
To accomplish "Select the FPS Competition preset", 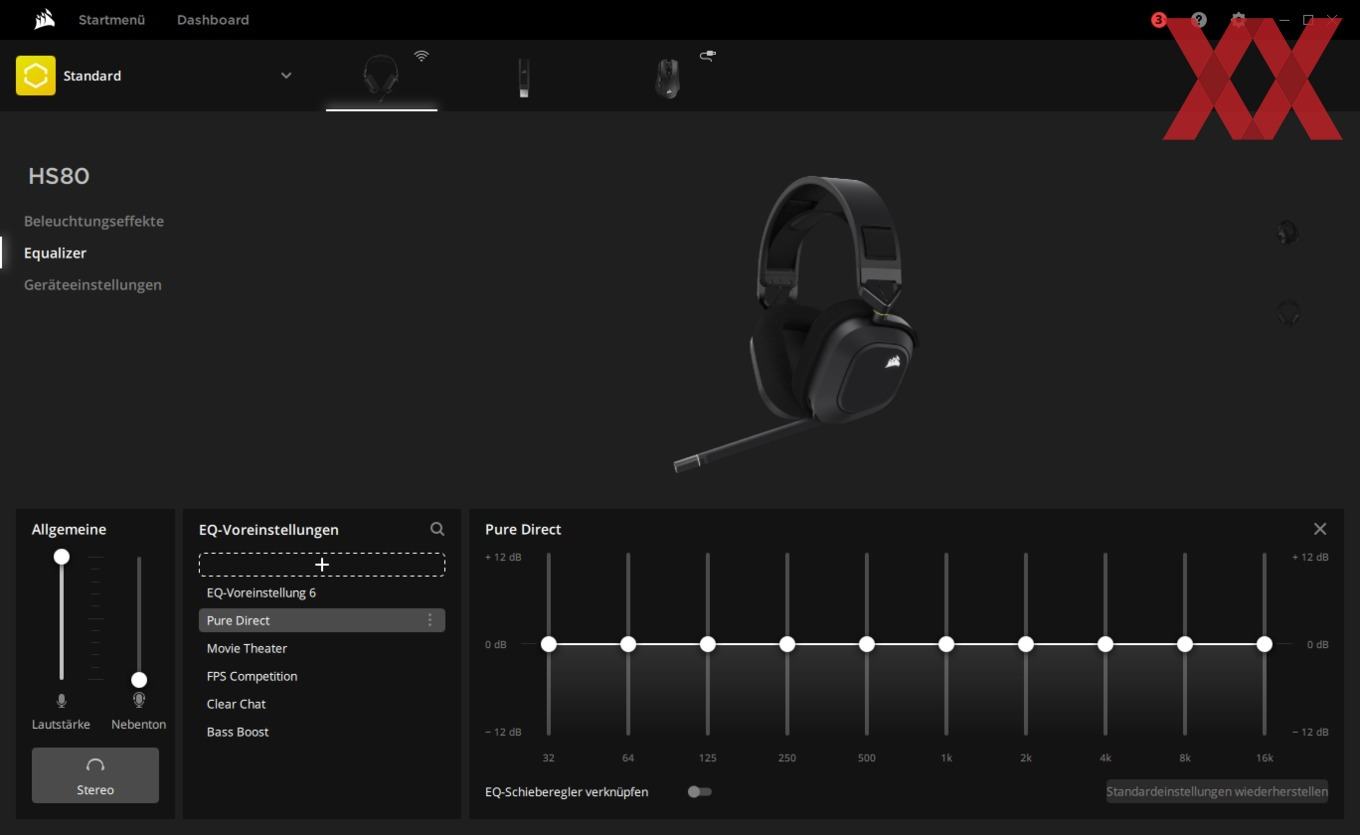I will (322, 677).
